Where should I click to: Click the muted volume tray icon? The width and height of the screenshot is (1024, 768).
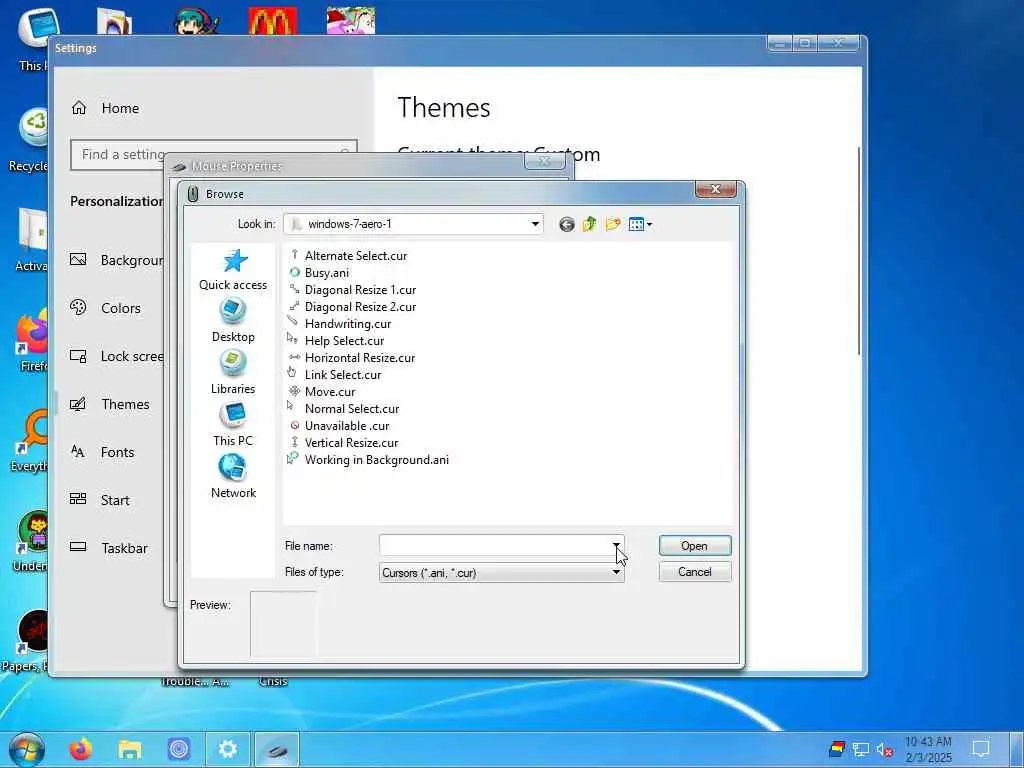pyautogui.click(x=885, y=750)
